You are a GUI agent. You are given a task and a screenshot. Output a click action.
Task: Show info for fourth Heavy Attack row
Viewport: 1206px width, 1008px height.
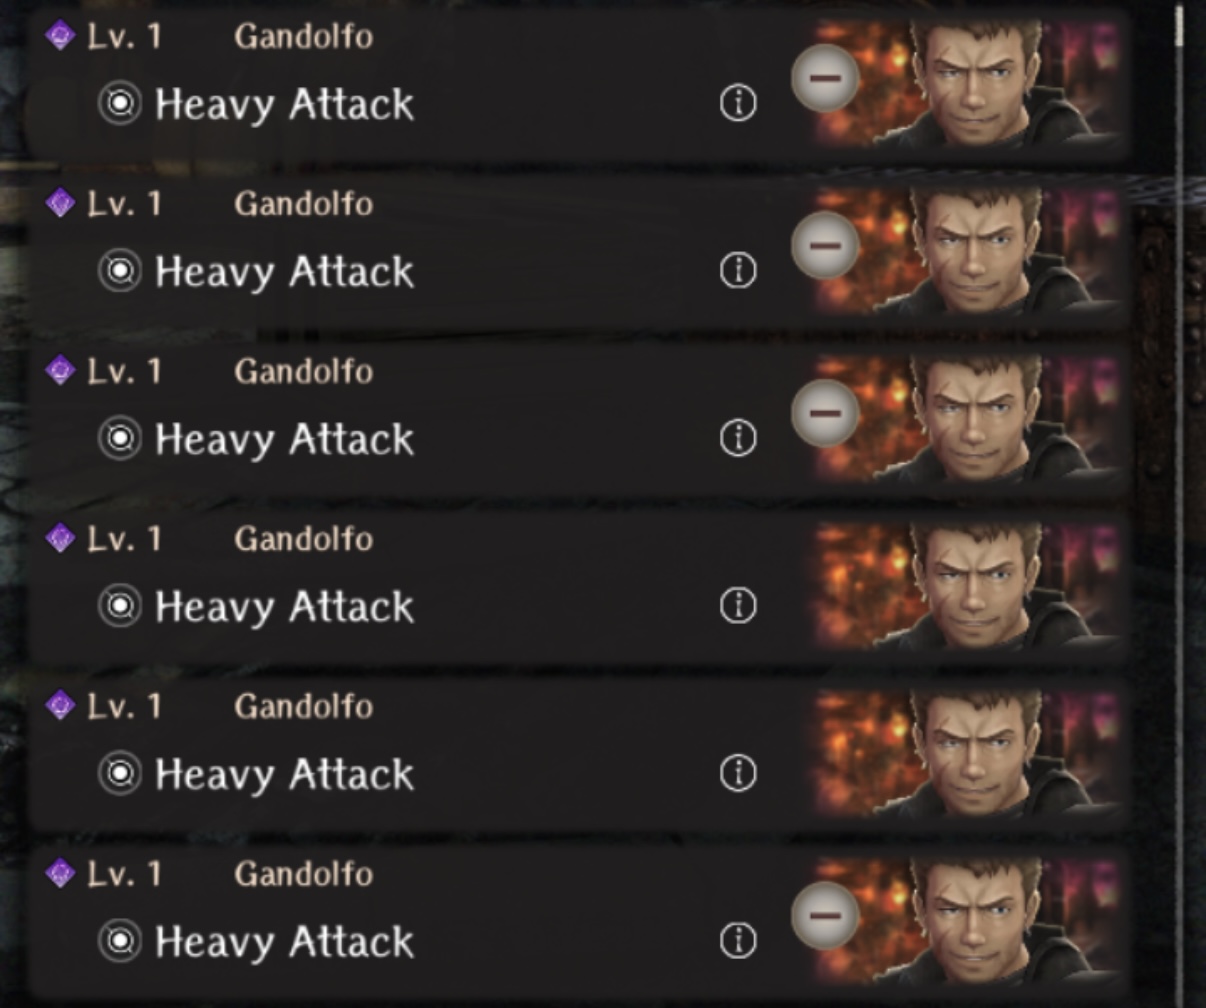point(738,605)
